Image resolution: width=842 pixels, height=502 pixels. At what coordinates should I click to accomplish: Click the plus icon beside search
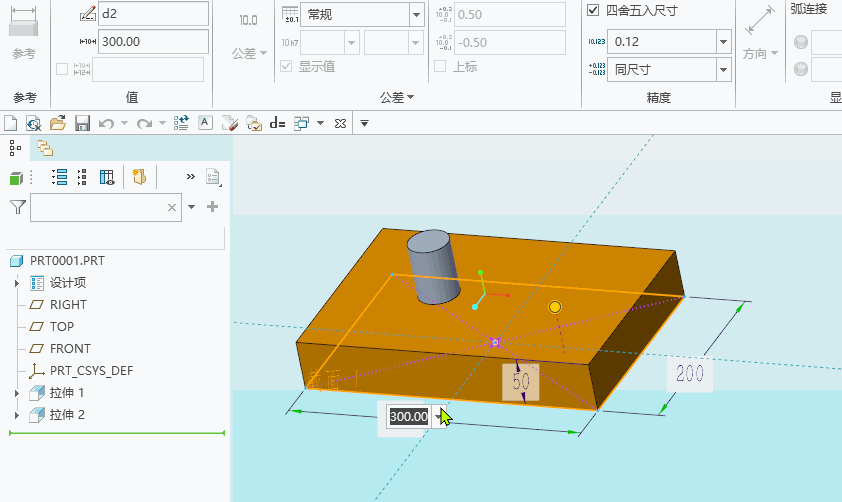[x=213, y=207]
